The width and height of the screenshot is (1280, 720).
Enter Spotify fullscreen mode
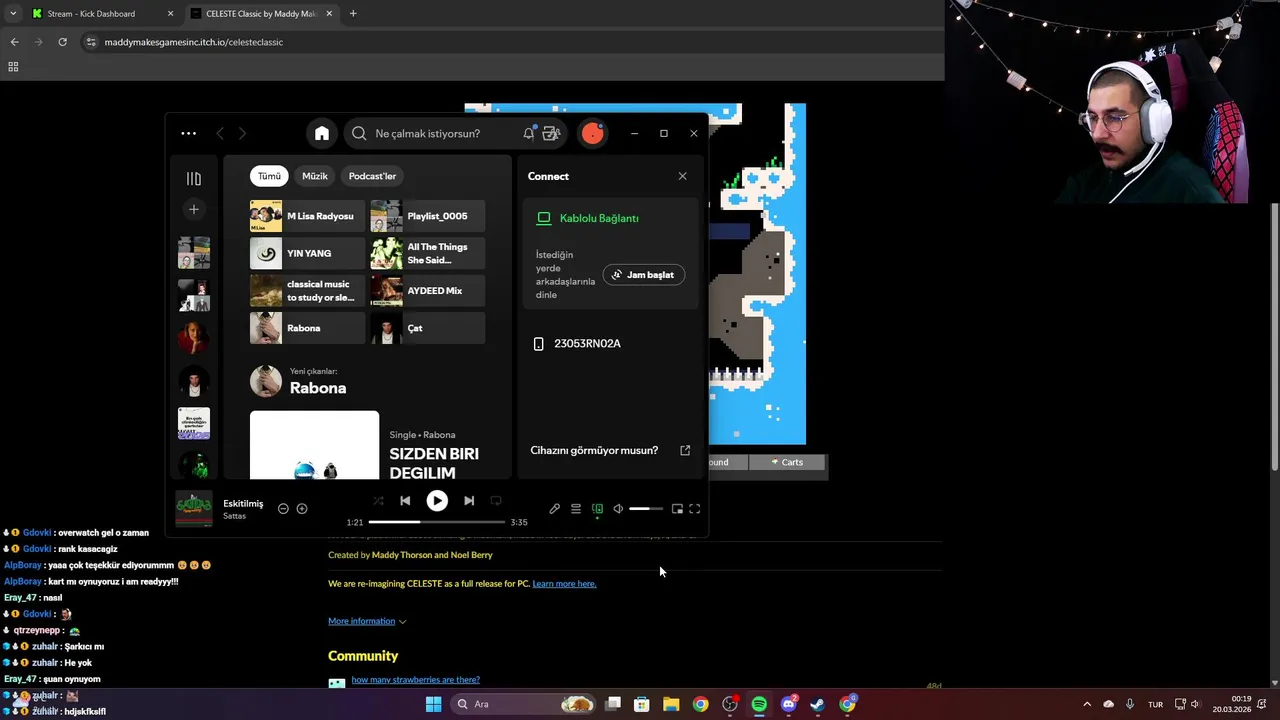tap(695, 509)
